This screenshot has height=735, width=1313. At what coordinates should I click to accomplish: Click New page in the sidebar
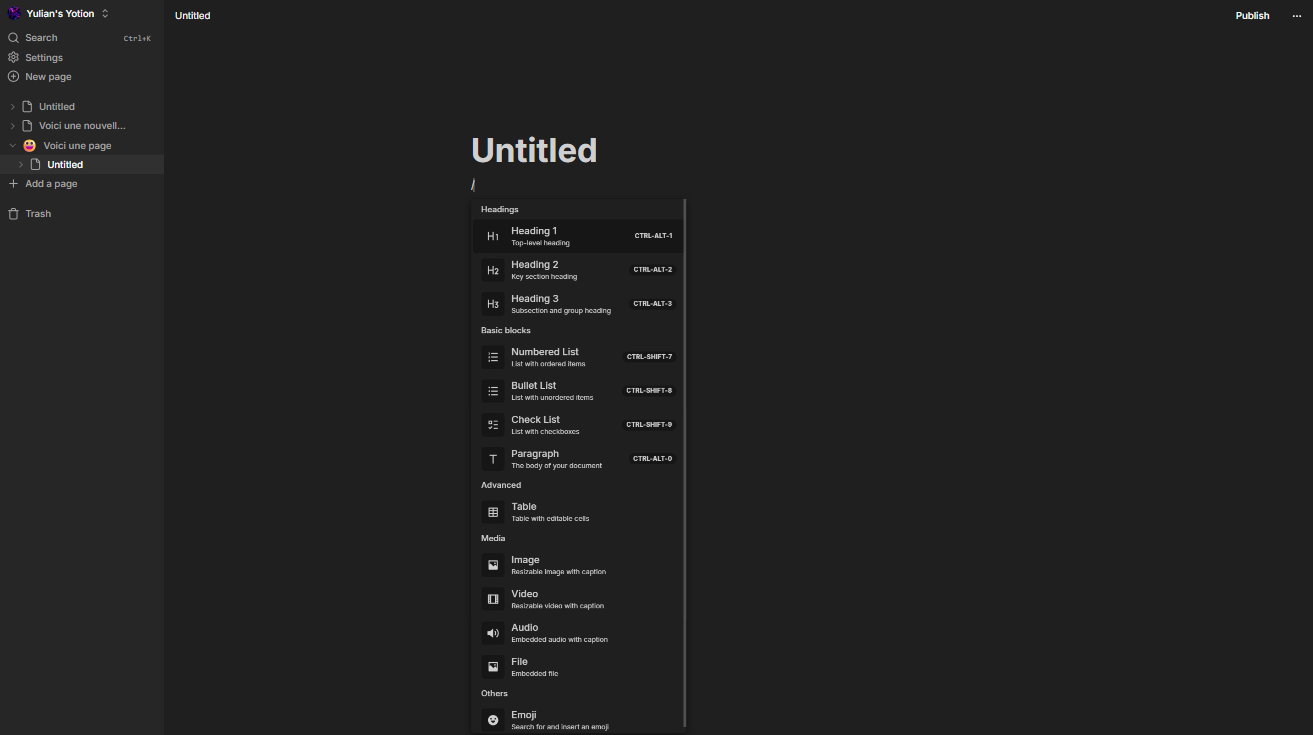[48, 77]
